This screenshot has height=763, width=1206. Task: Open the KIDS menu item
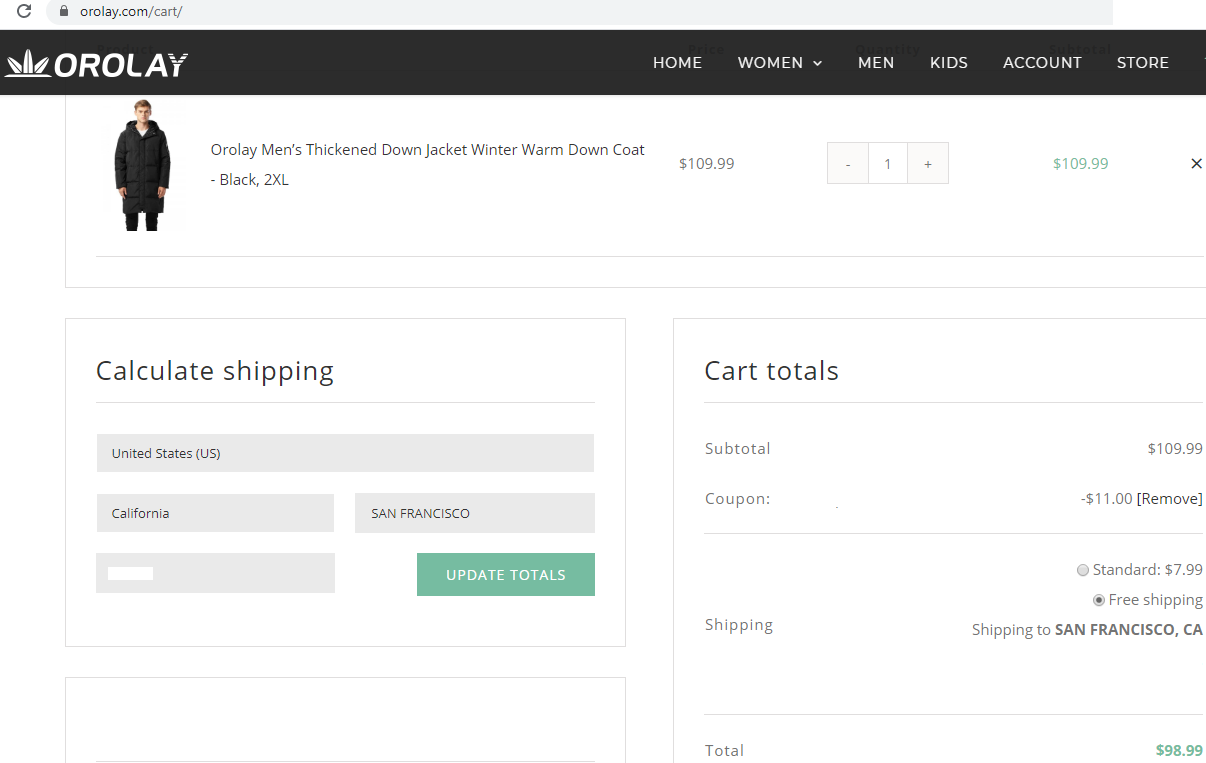(949, 63)
